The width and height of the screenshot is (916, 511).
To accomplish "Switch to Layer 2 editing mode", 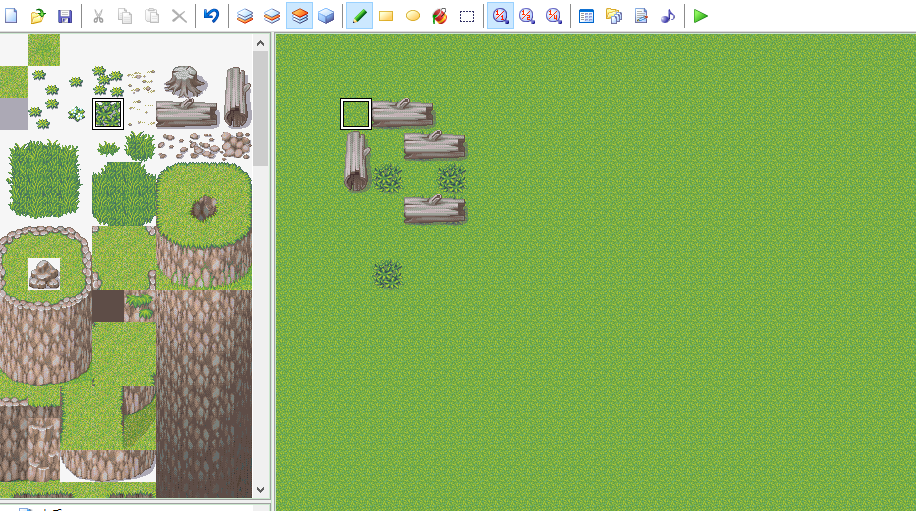I will tap(272, 16).
